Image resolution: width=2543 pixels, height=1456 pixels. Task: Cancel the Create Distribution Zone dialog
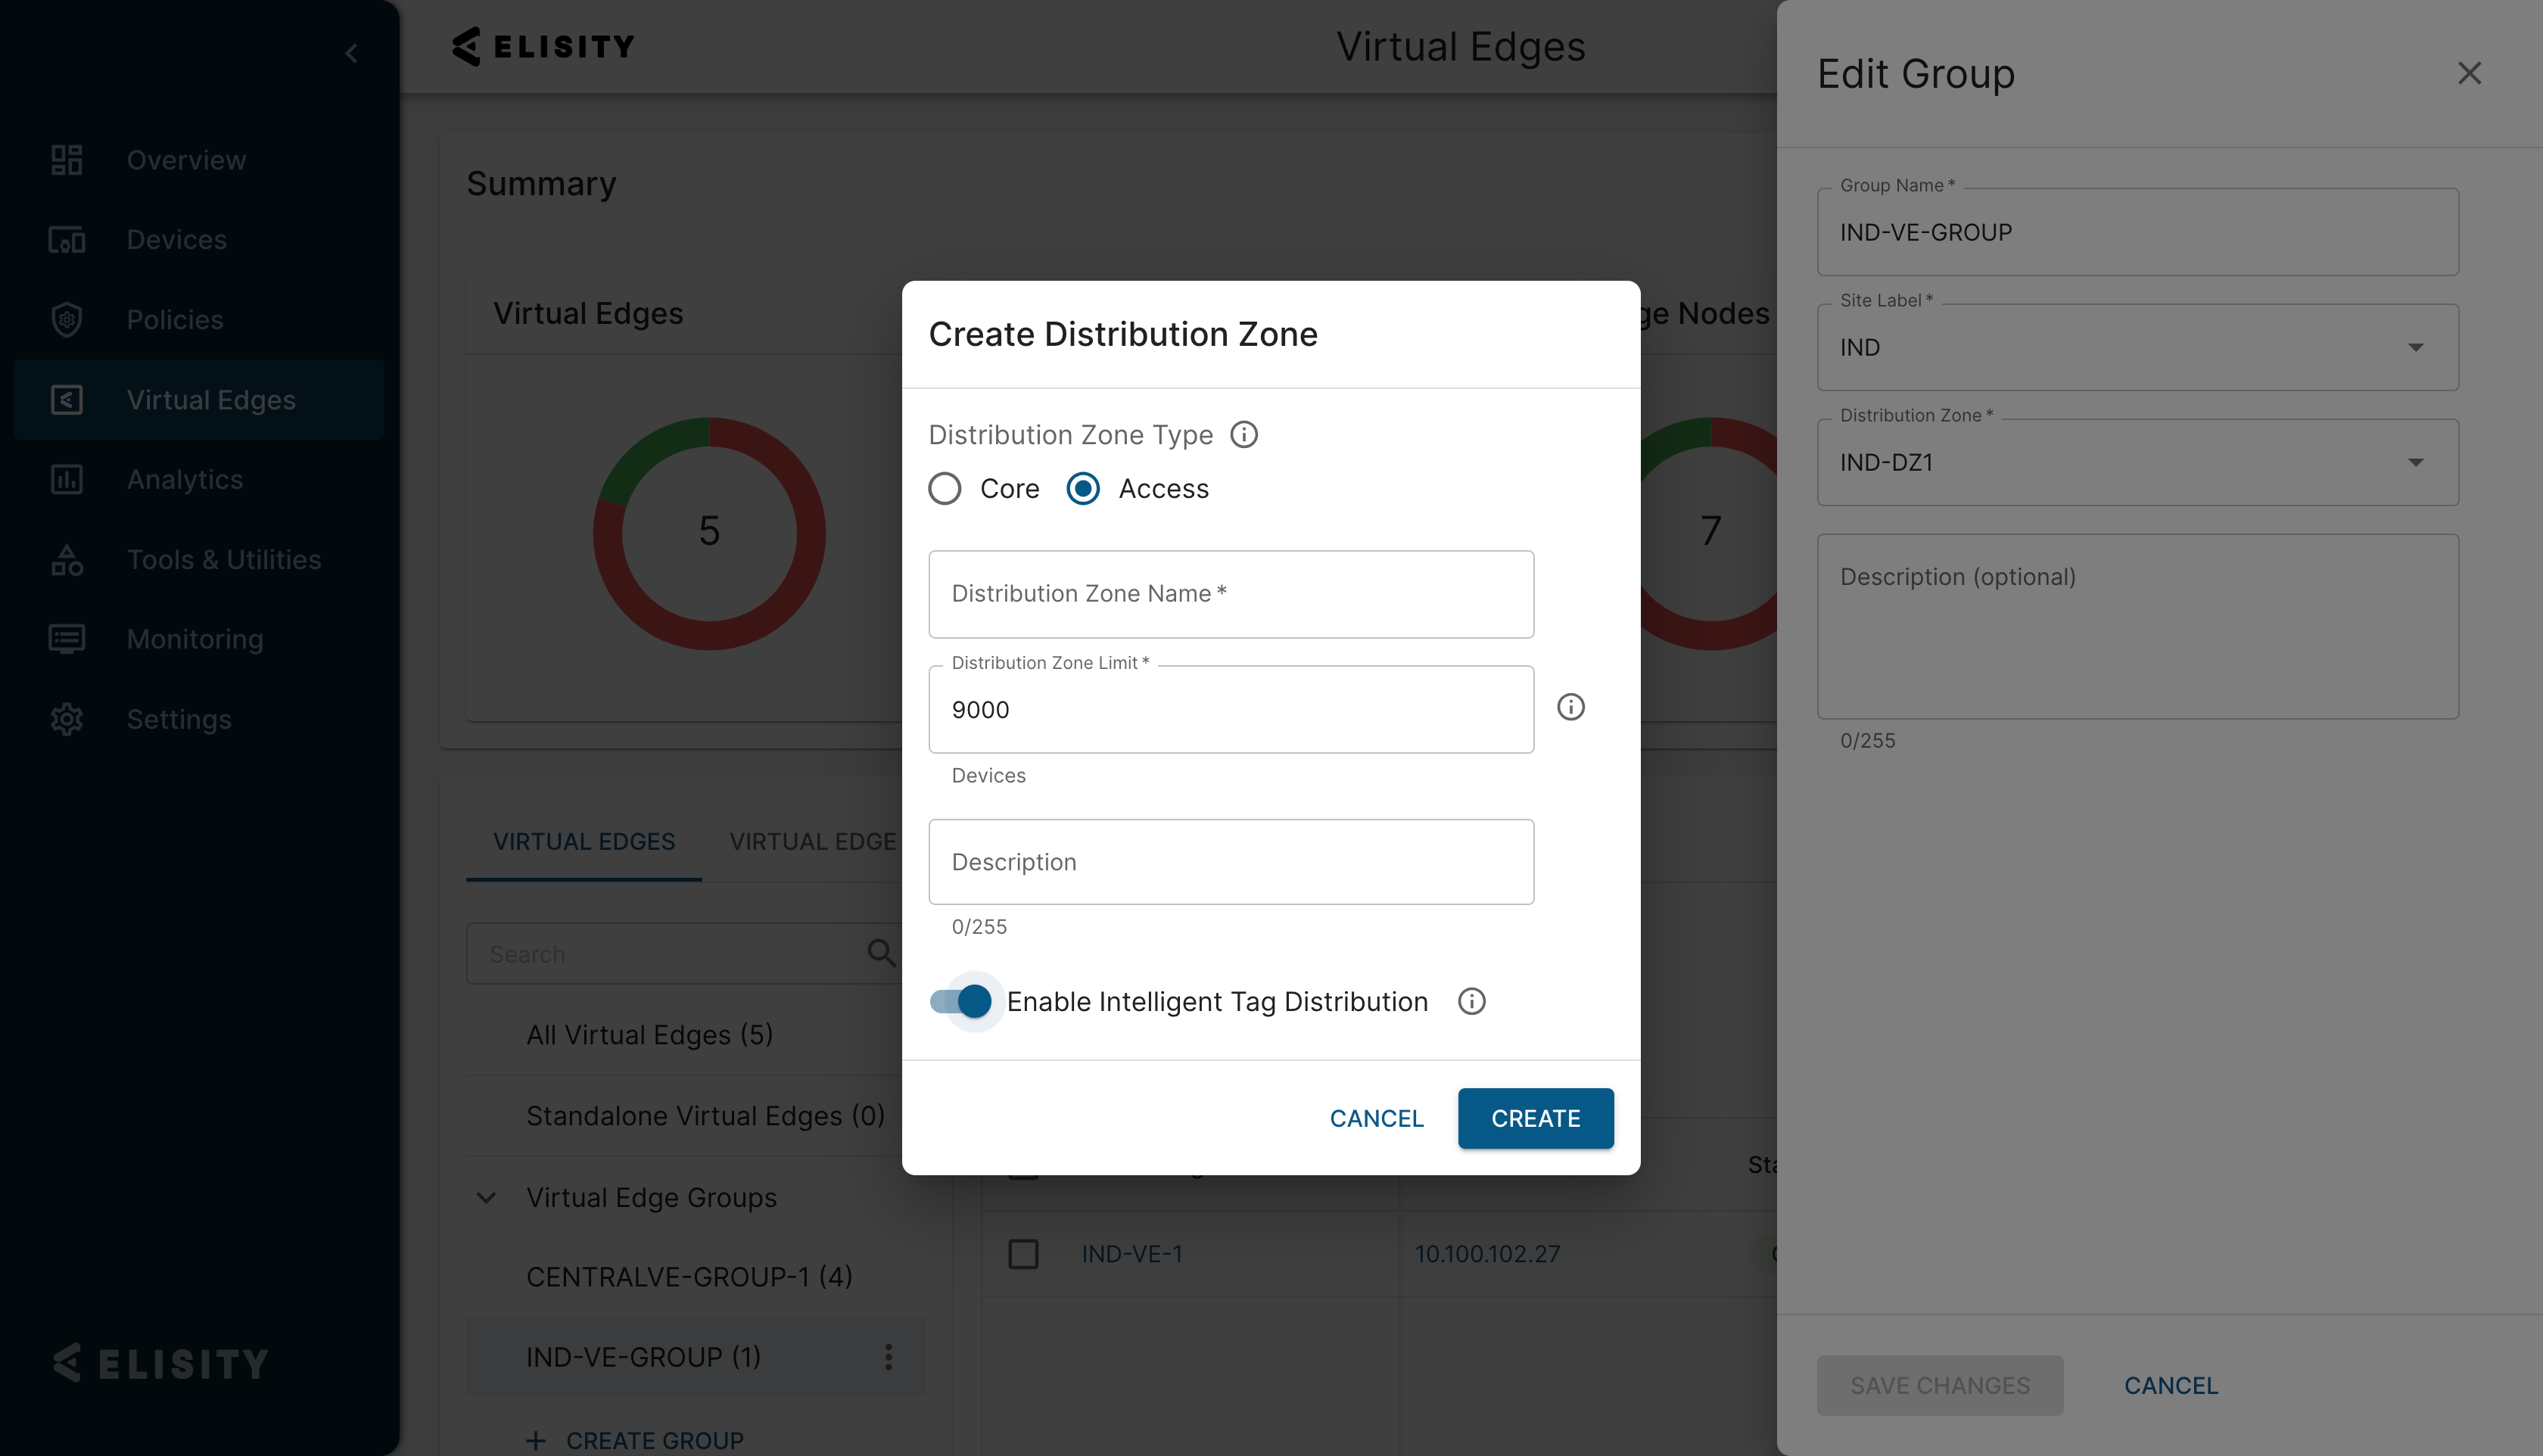click(1376, 1118)
